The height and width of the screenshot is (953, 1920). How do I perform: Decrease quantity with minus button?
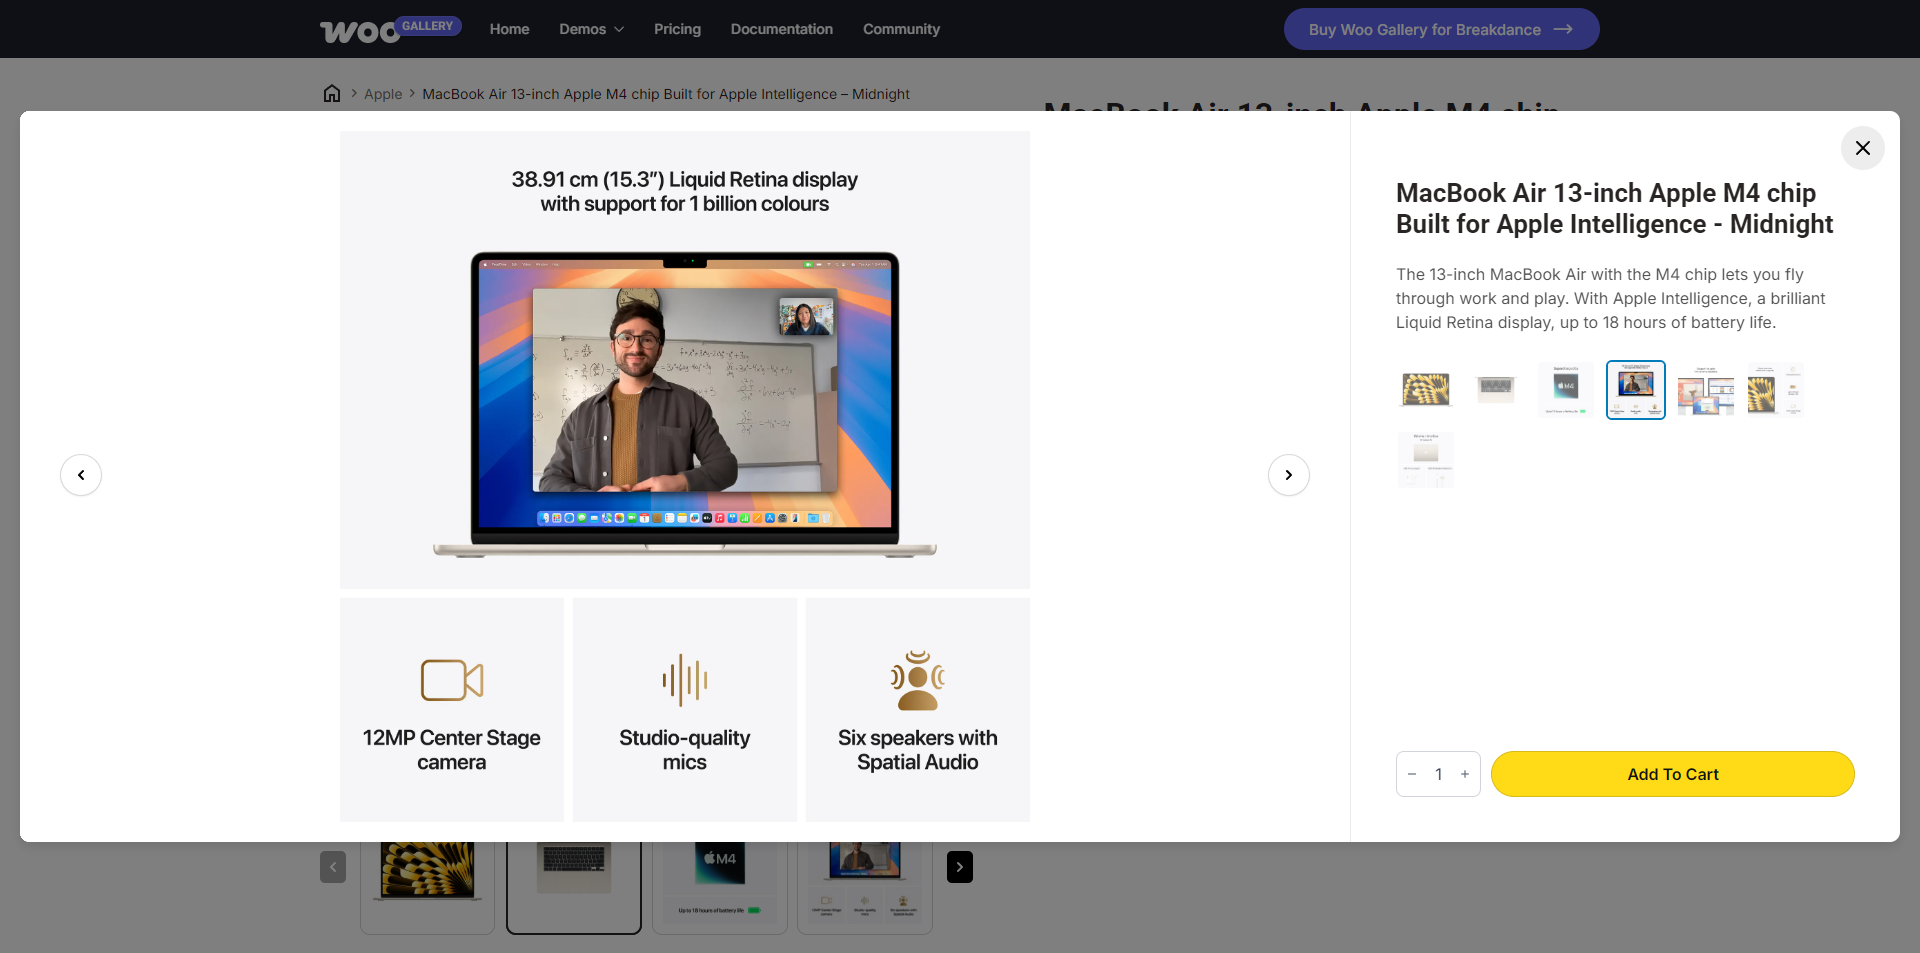tap(1412, 774)
